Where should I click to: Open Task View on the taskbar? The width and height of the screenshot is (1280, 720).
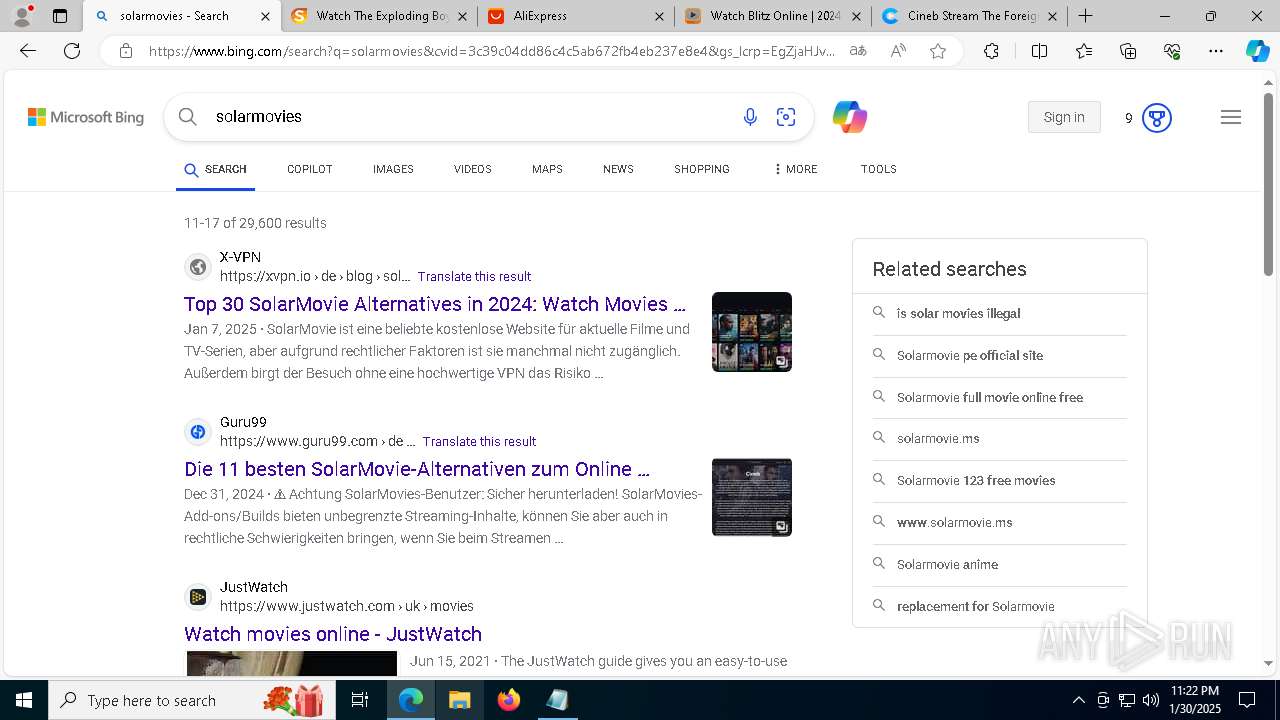[360, 700]
